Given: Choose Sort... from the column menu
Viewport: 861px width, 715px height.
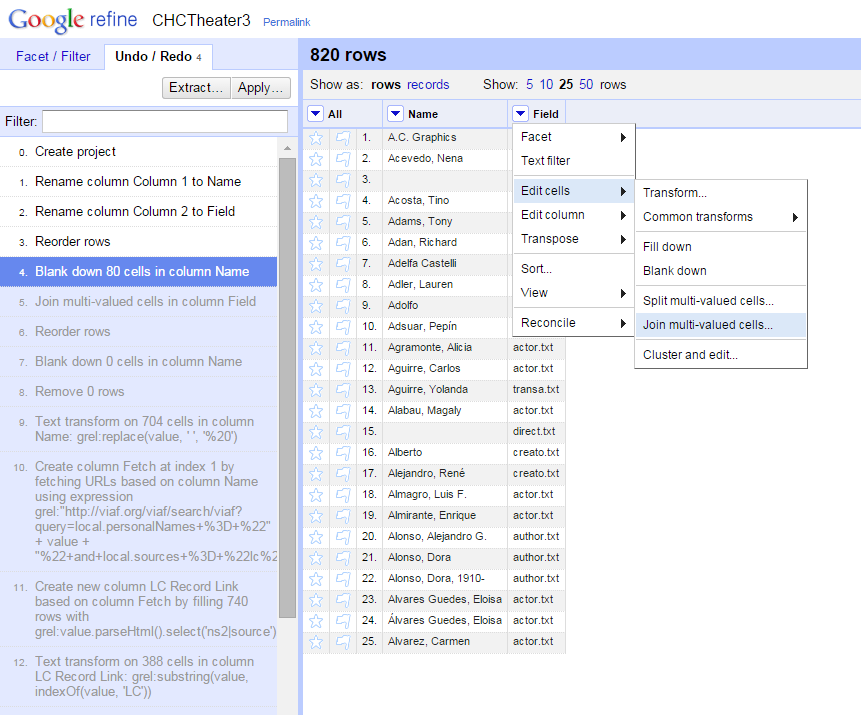Looking at the screenshot, I should coord(574,269).
